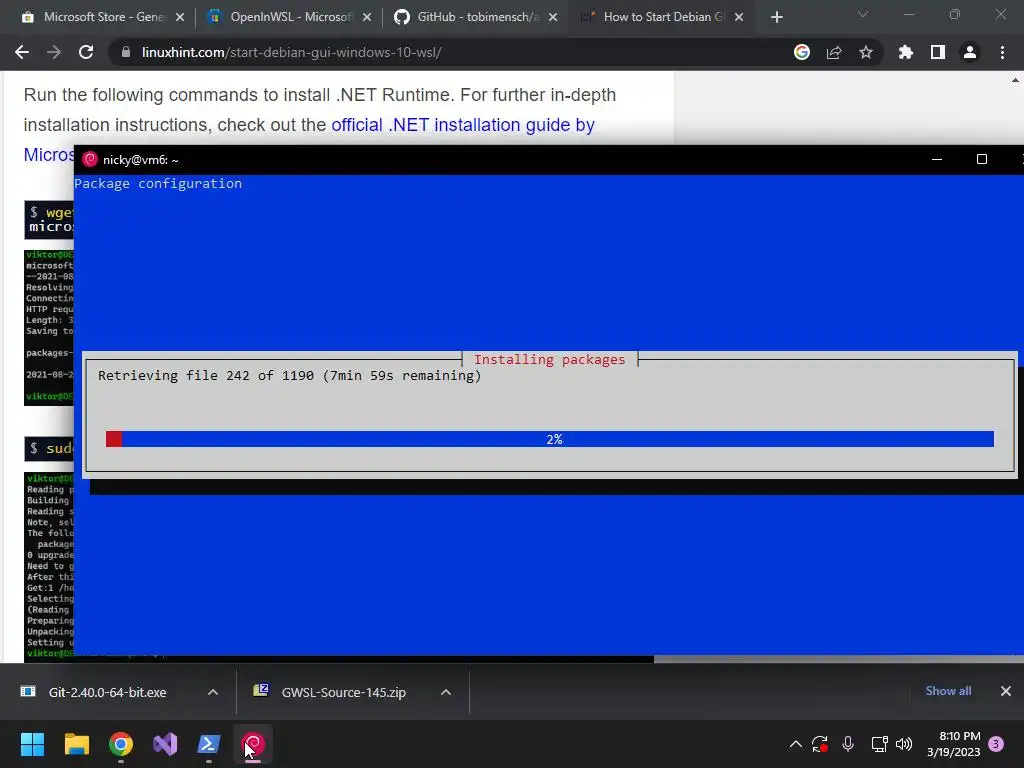1024x768 pixels.
Task: Open the clock showing 8:10 PM
Action: 953,744
